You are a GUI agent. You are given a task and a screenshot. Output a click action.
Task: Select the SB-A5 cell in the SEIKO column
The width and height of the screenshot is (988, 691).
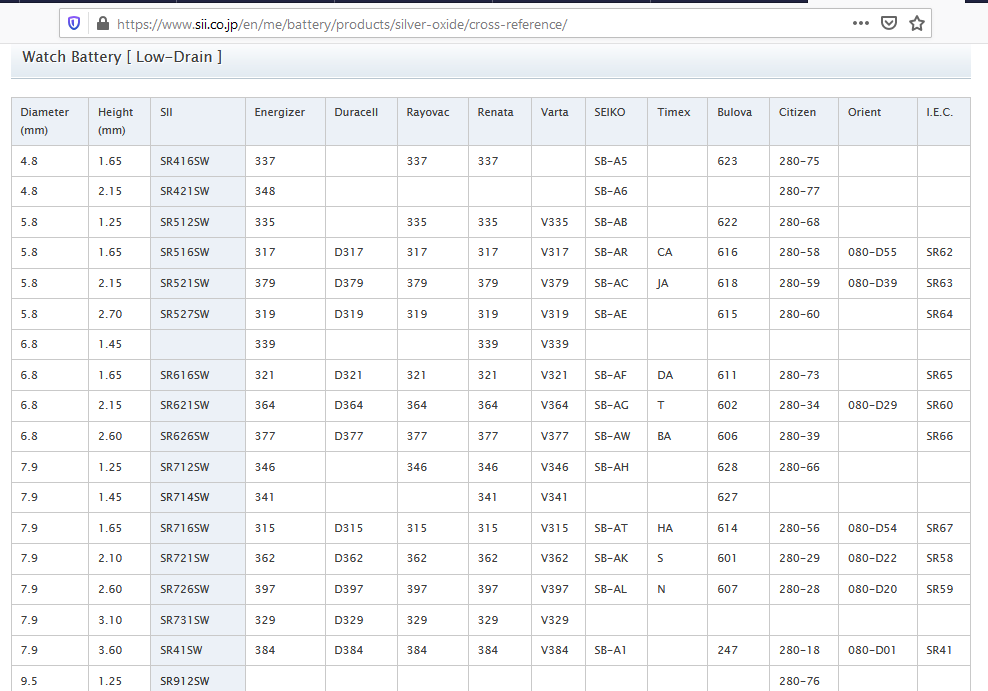tap(610, 161)
